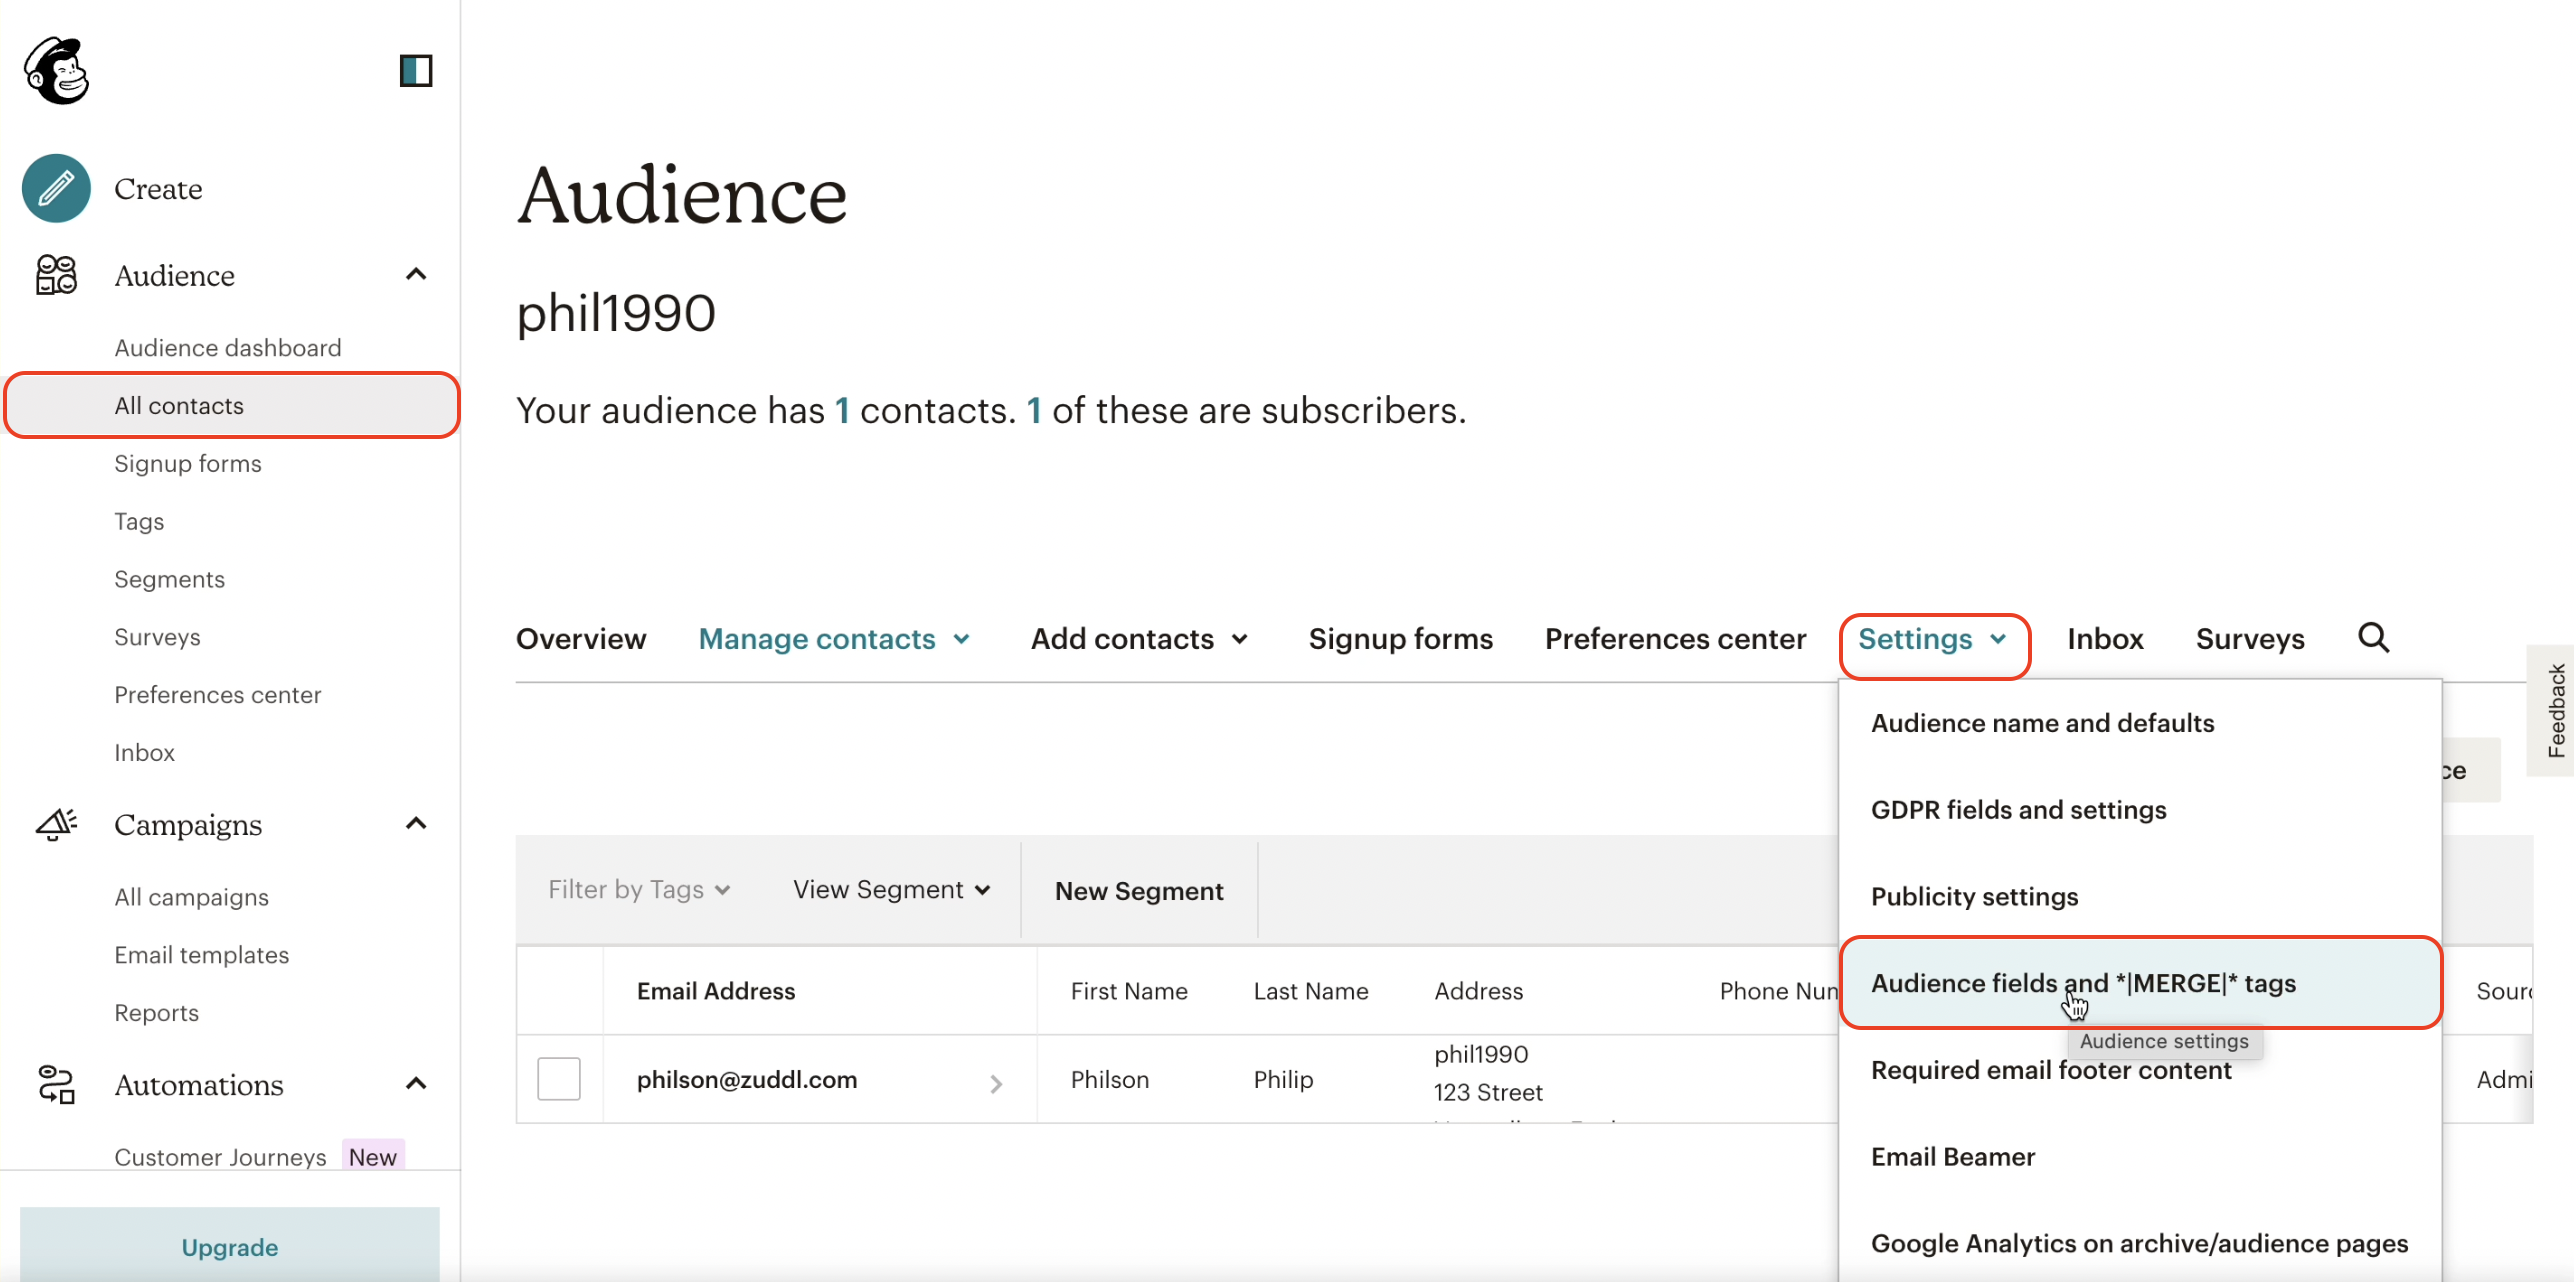Click the Philson first name cell
The image size is (2574, 1282).
(x=1110, y=1079)
